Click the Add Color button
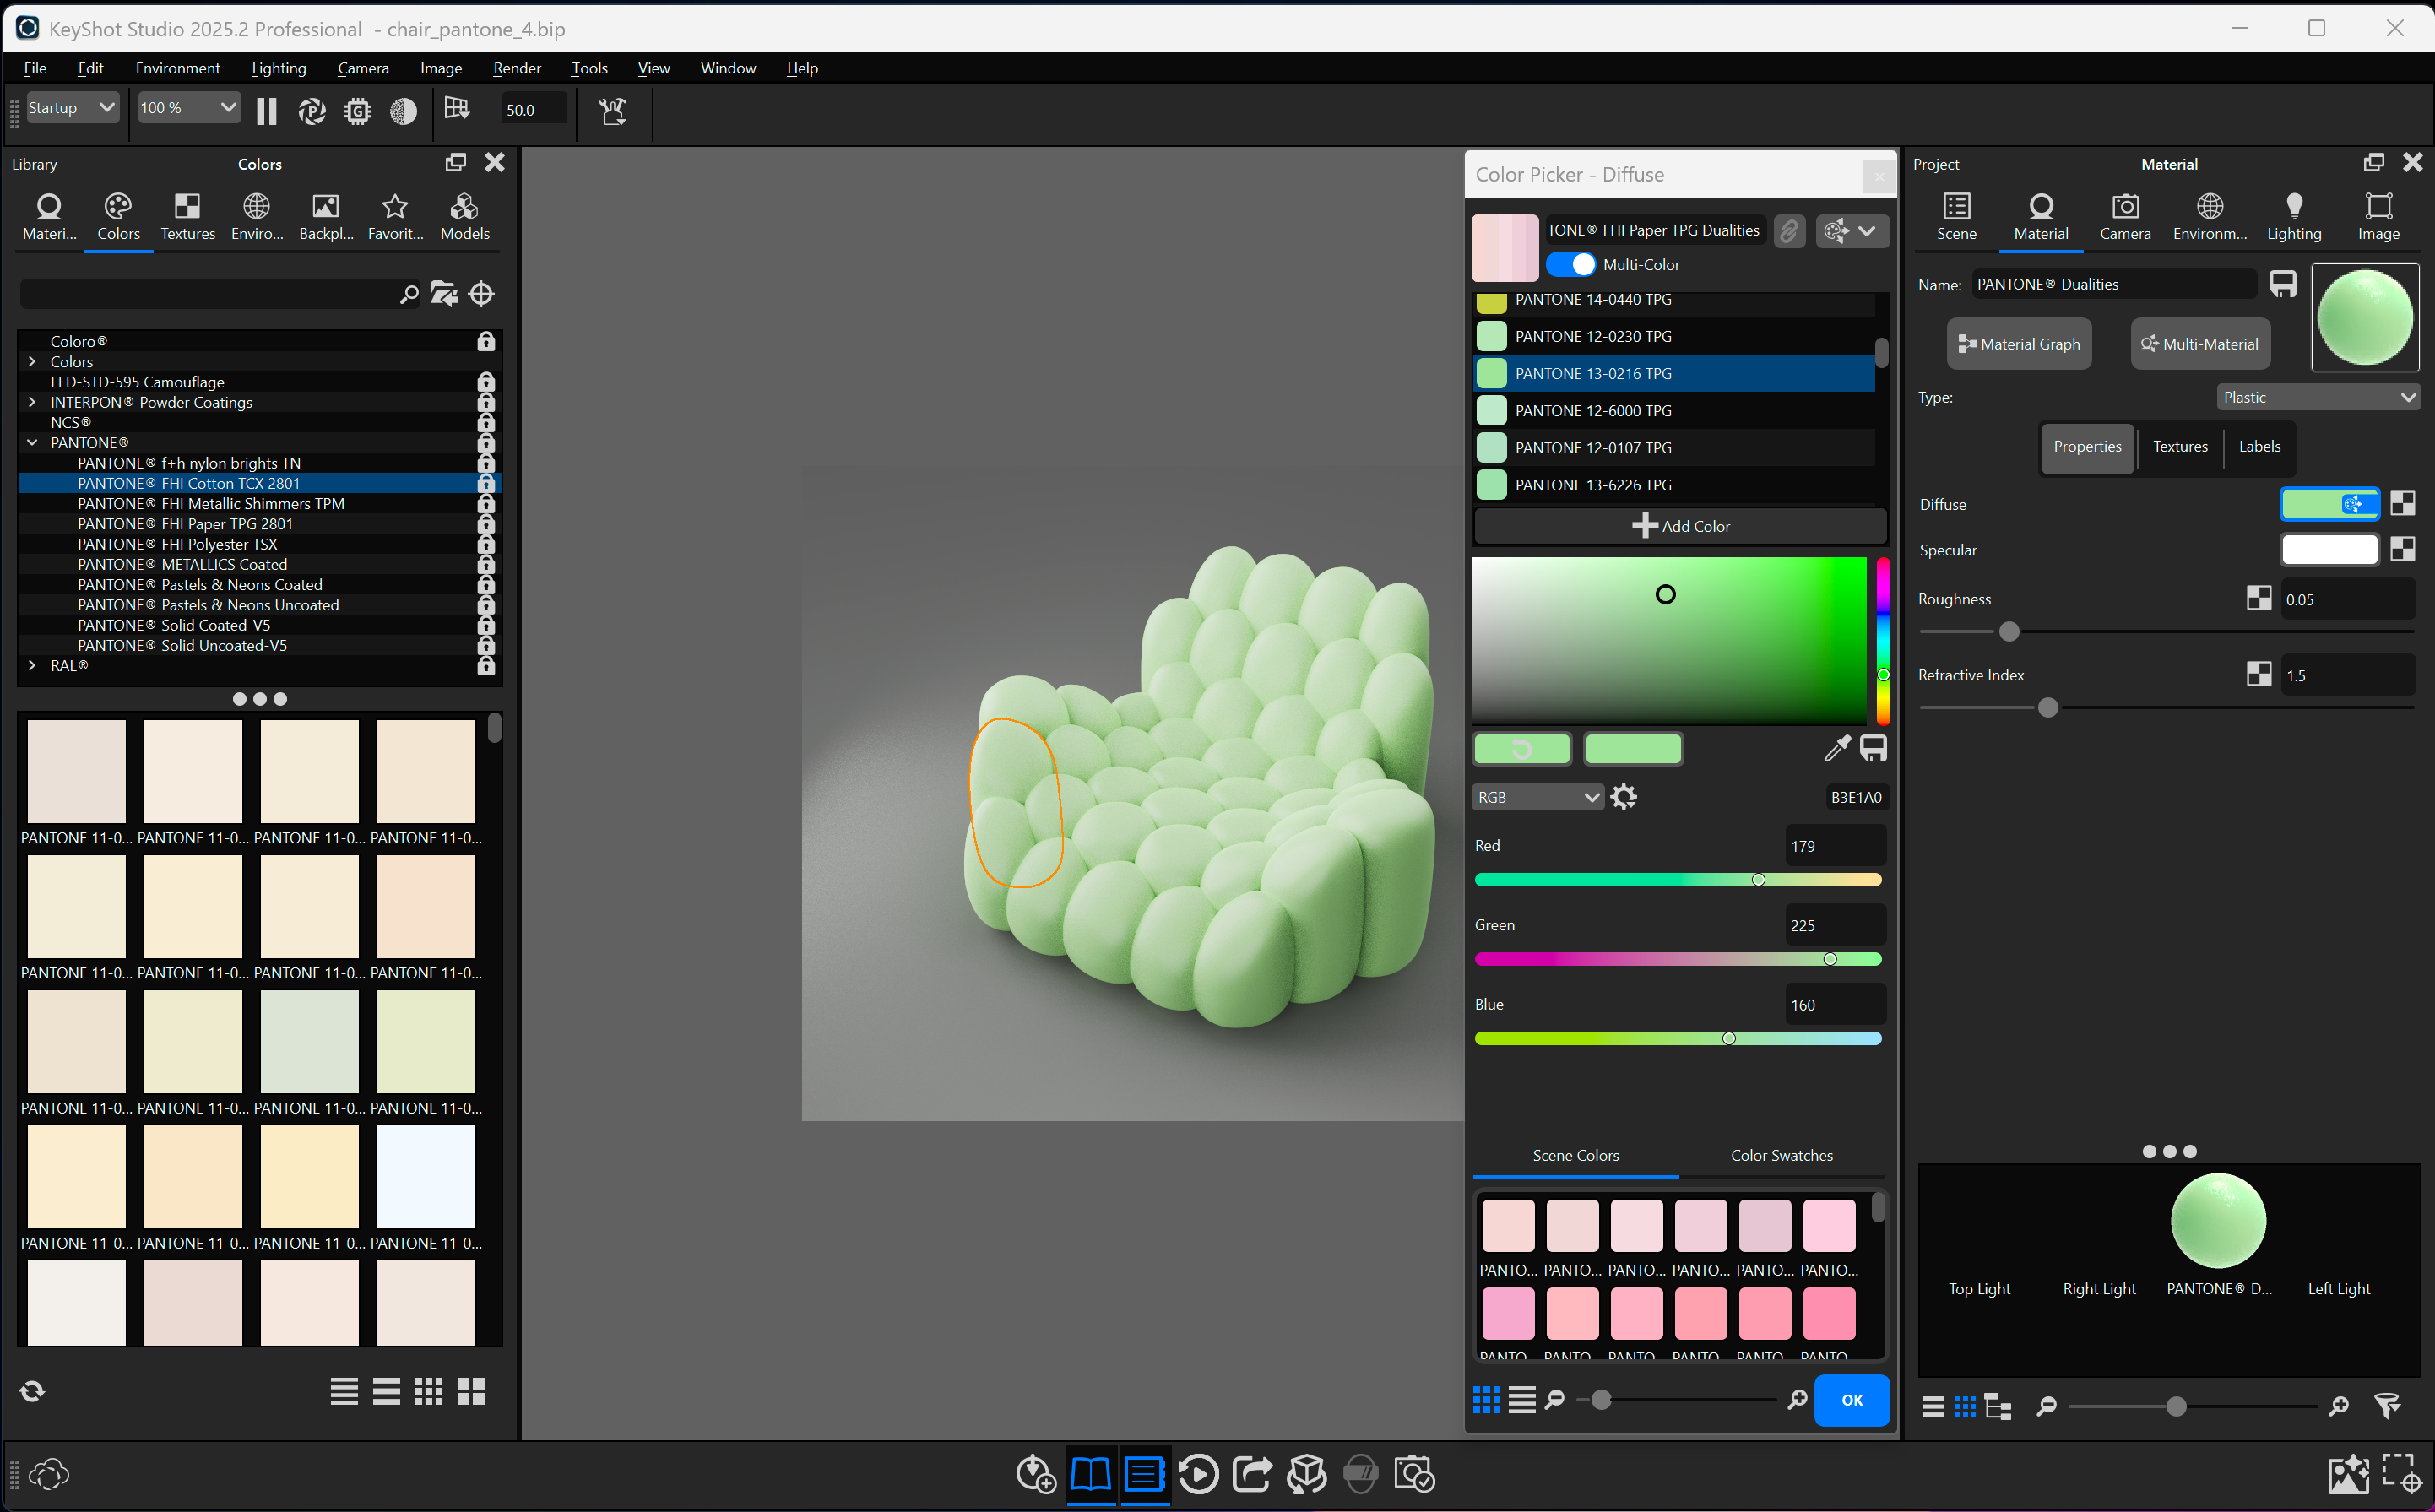The image size is (2435, 1512). click(1680, 526)
